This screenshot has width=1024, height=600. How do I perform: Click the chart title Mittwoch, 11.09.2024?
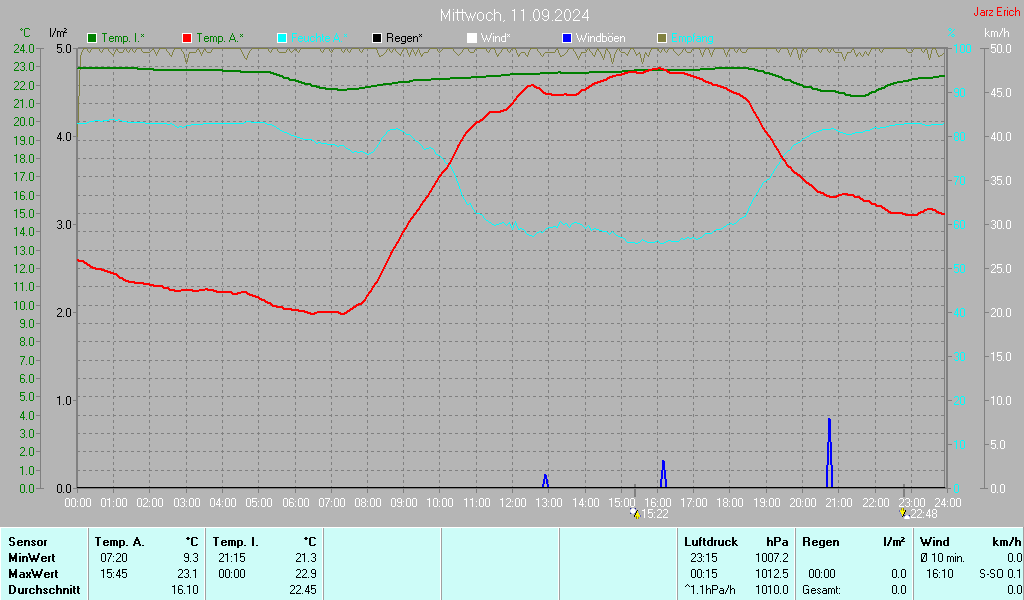(x=514, y=15)
